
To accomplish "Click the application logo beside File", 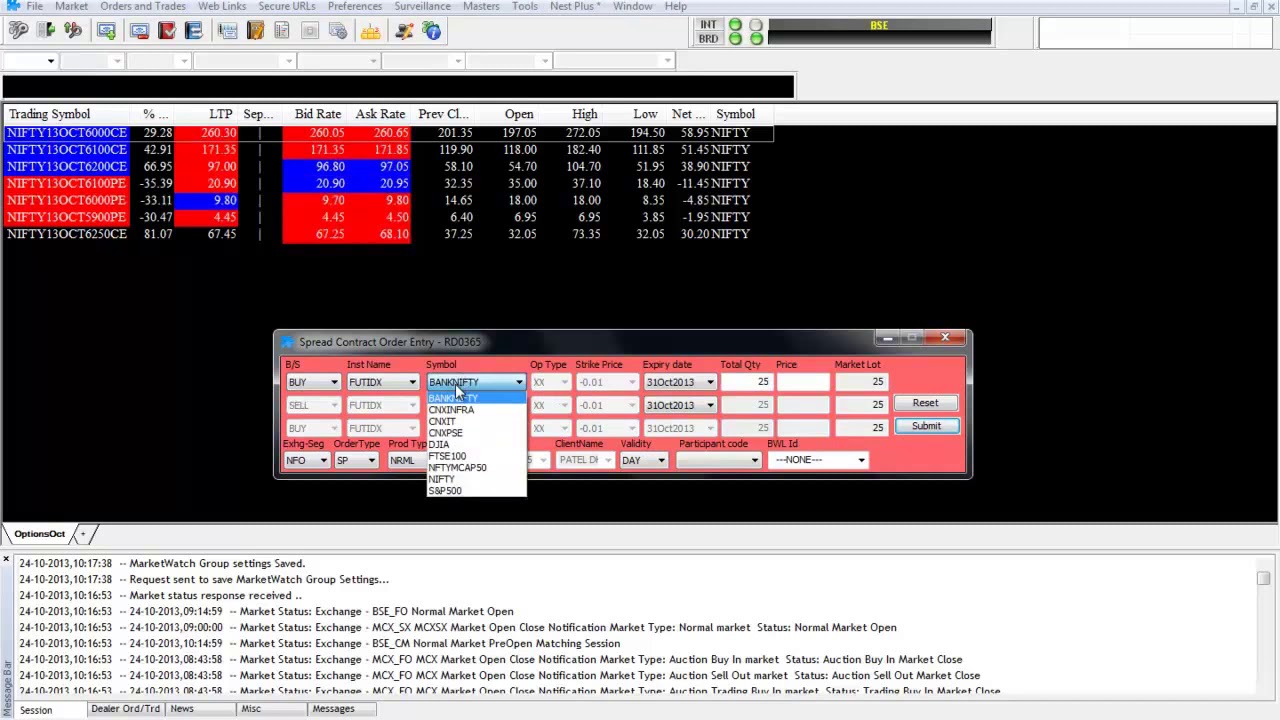I will point(12,6).
